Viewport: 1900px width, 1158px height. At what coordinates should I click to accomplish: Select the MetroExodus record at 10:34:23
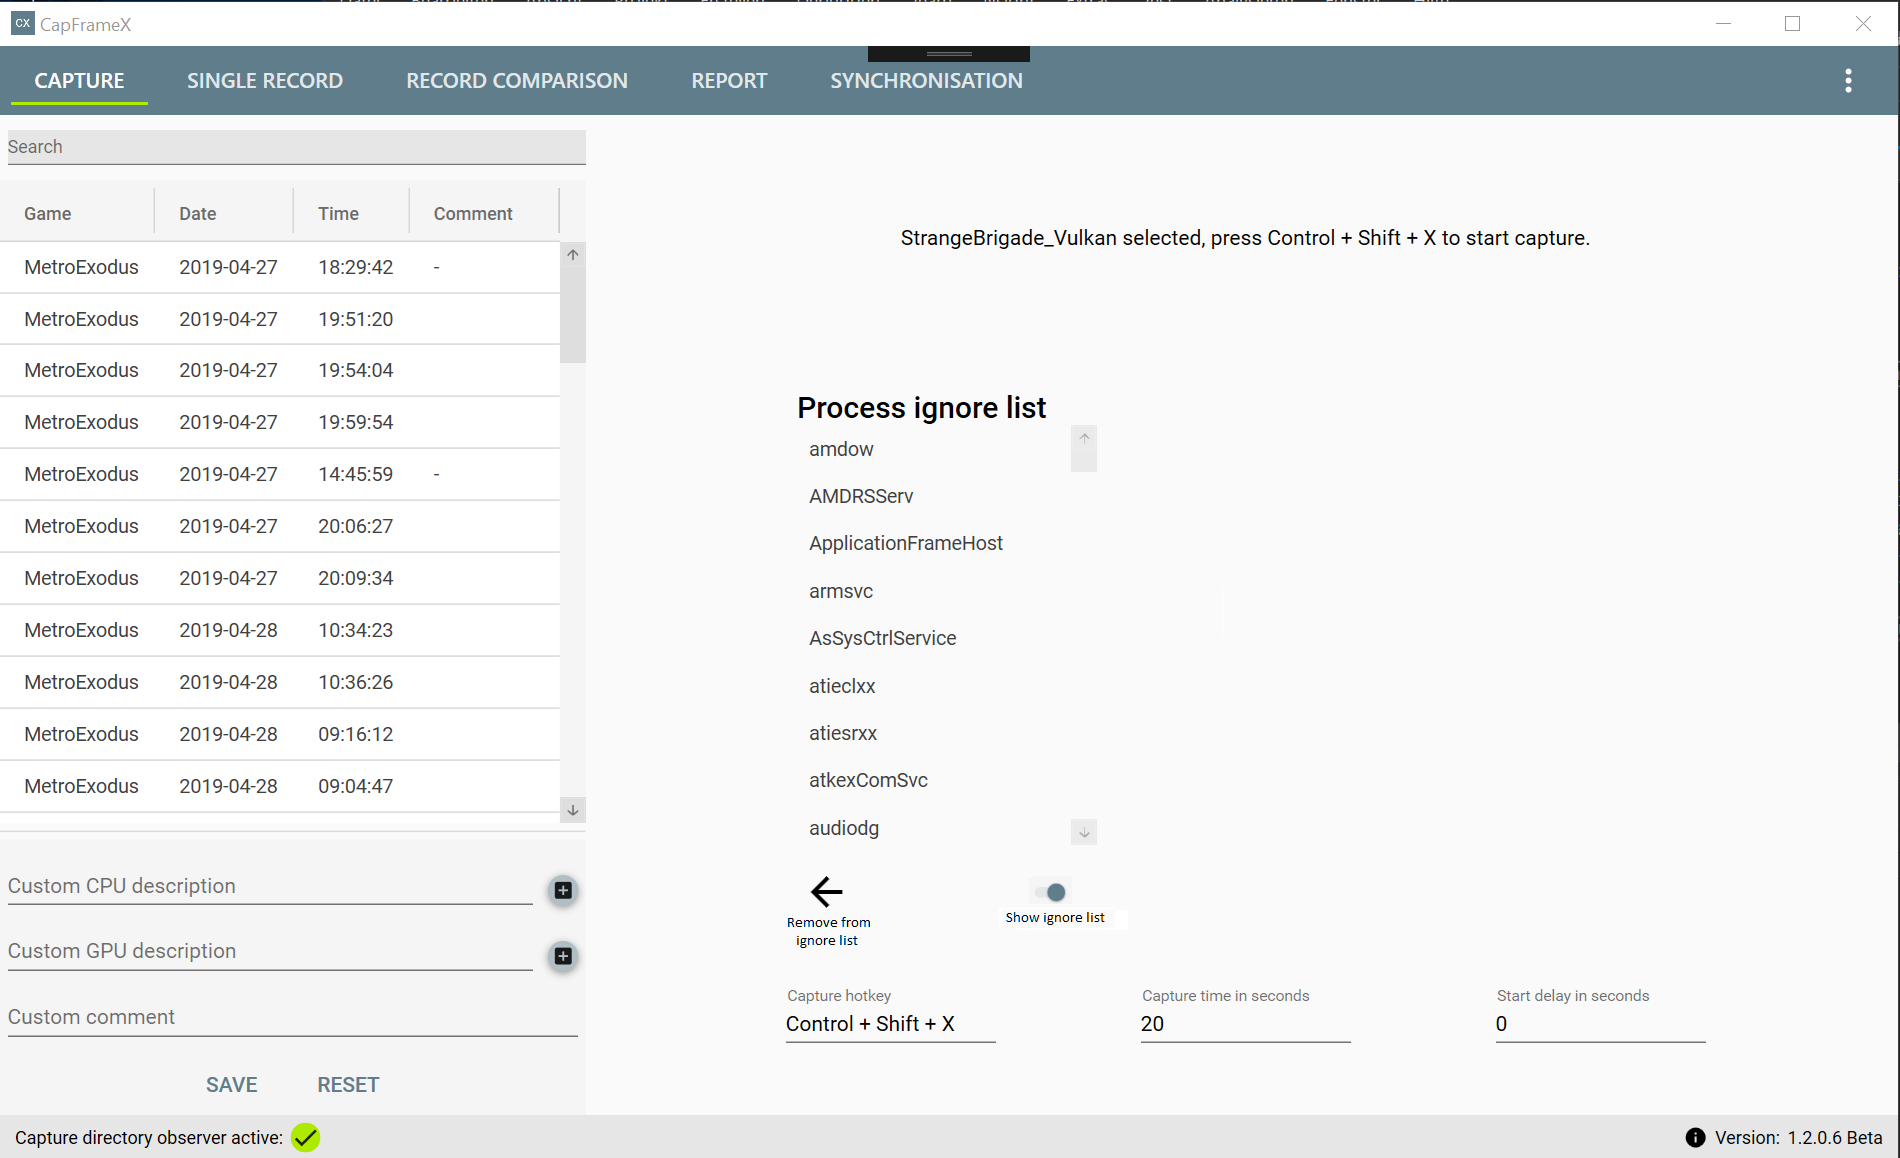click(280, 630)
